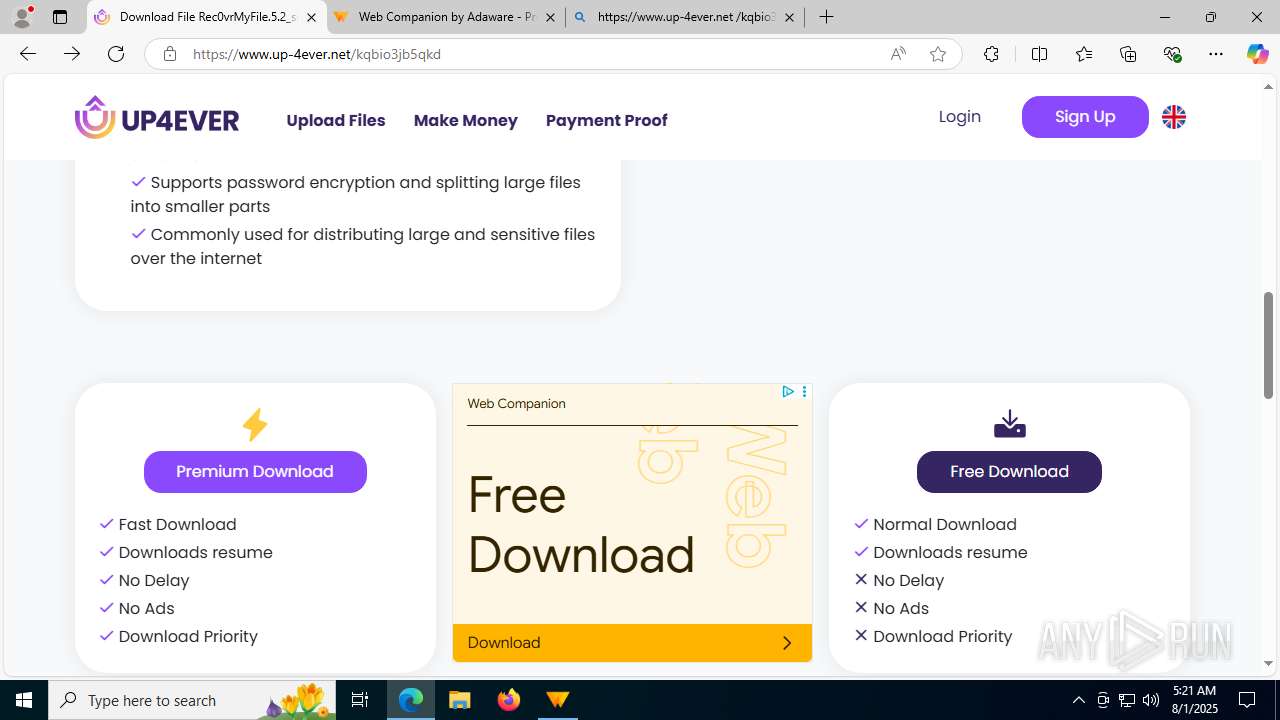Click the scrollbar down arrow
This screenshot has width=1280, height=720.
click(x=1269, y=664)
